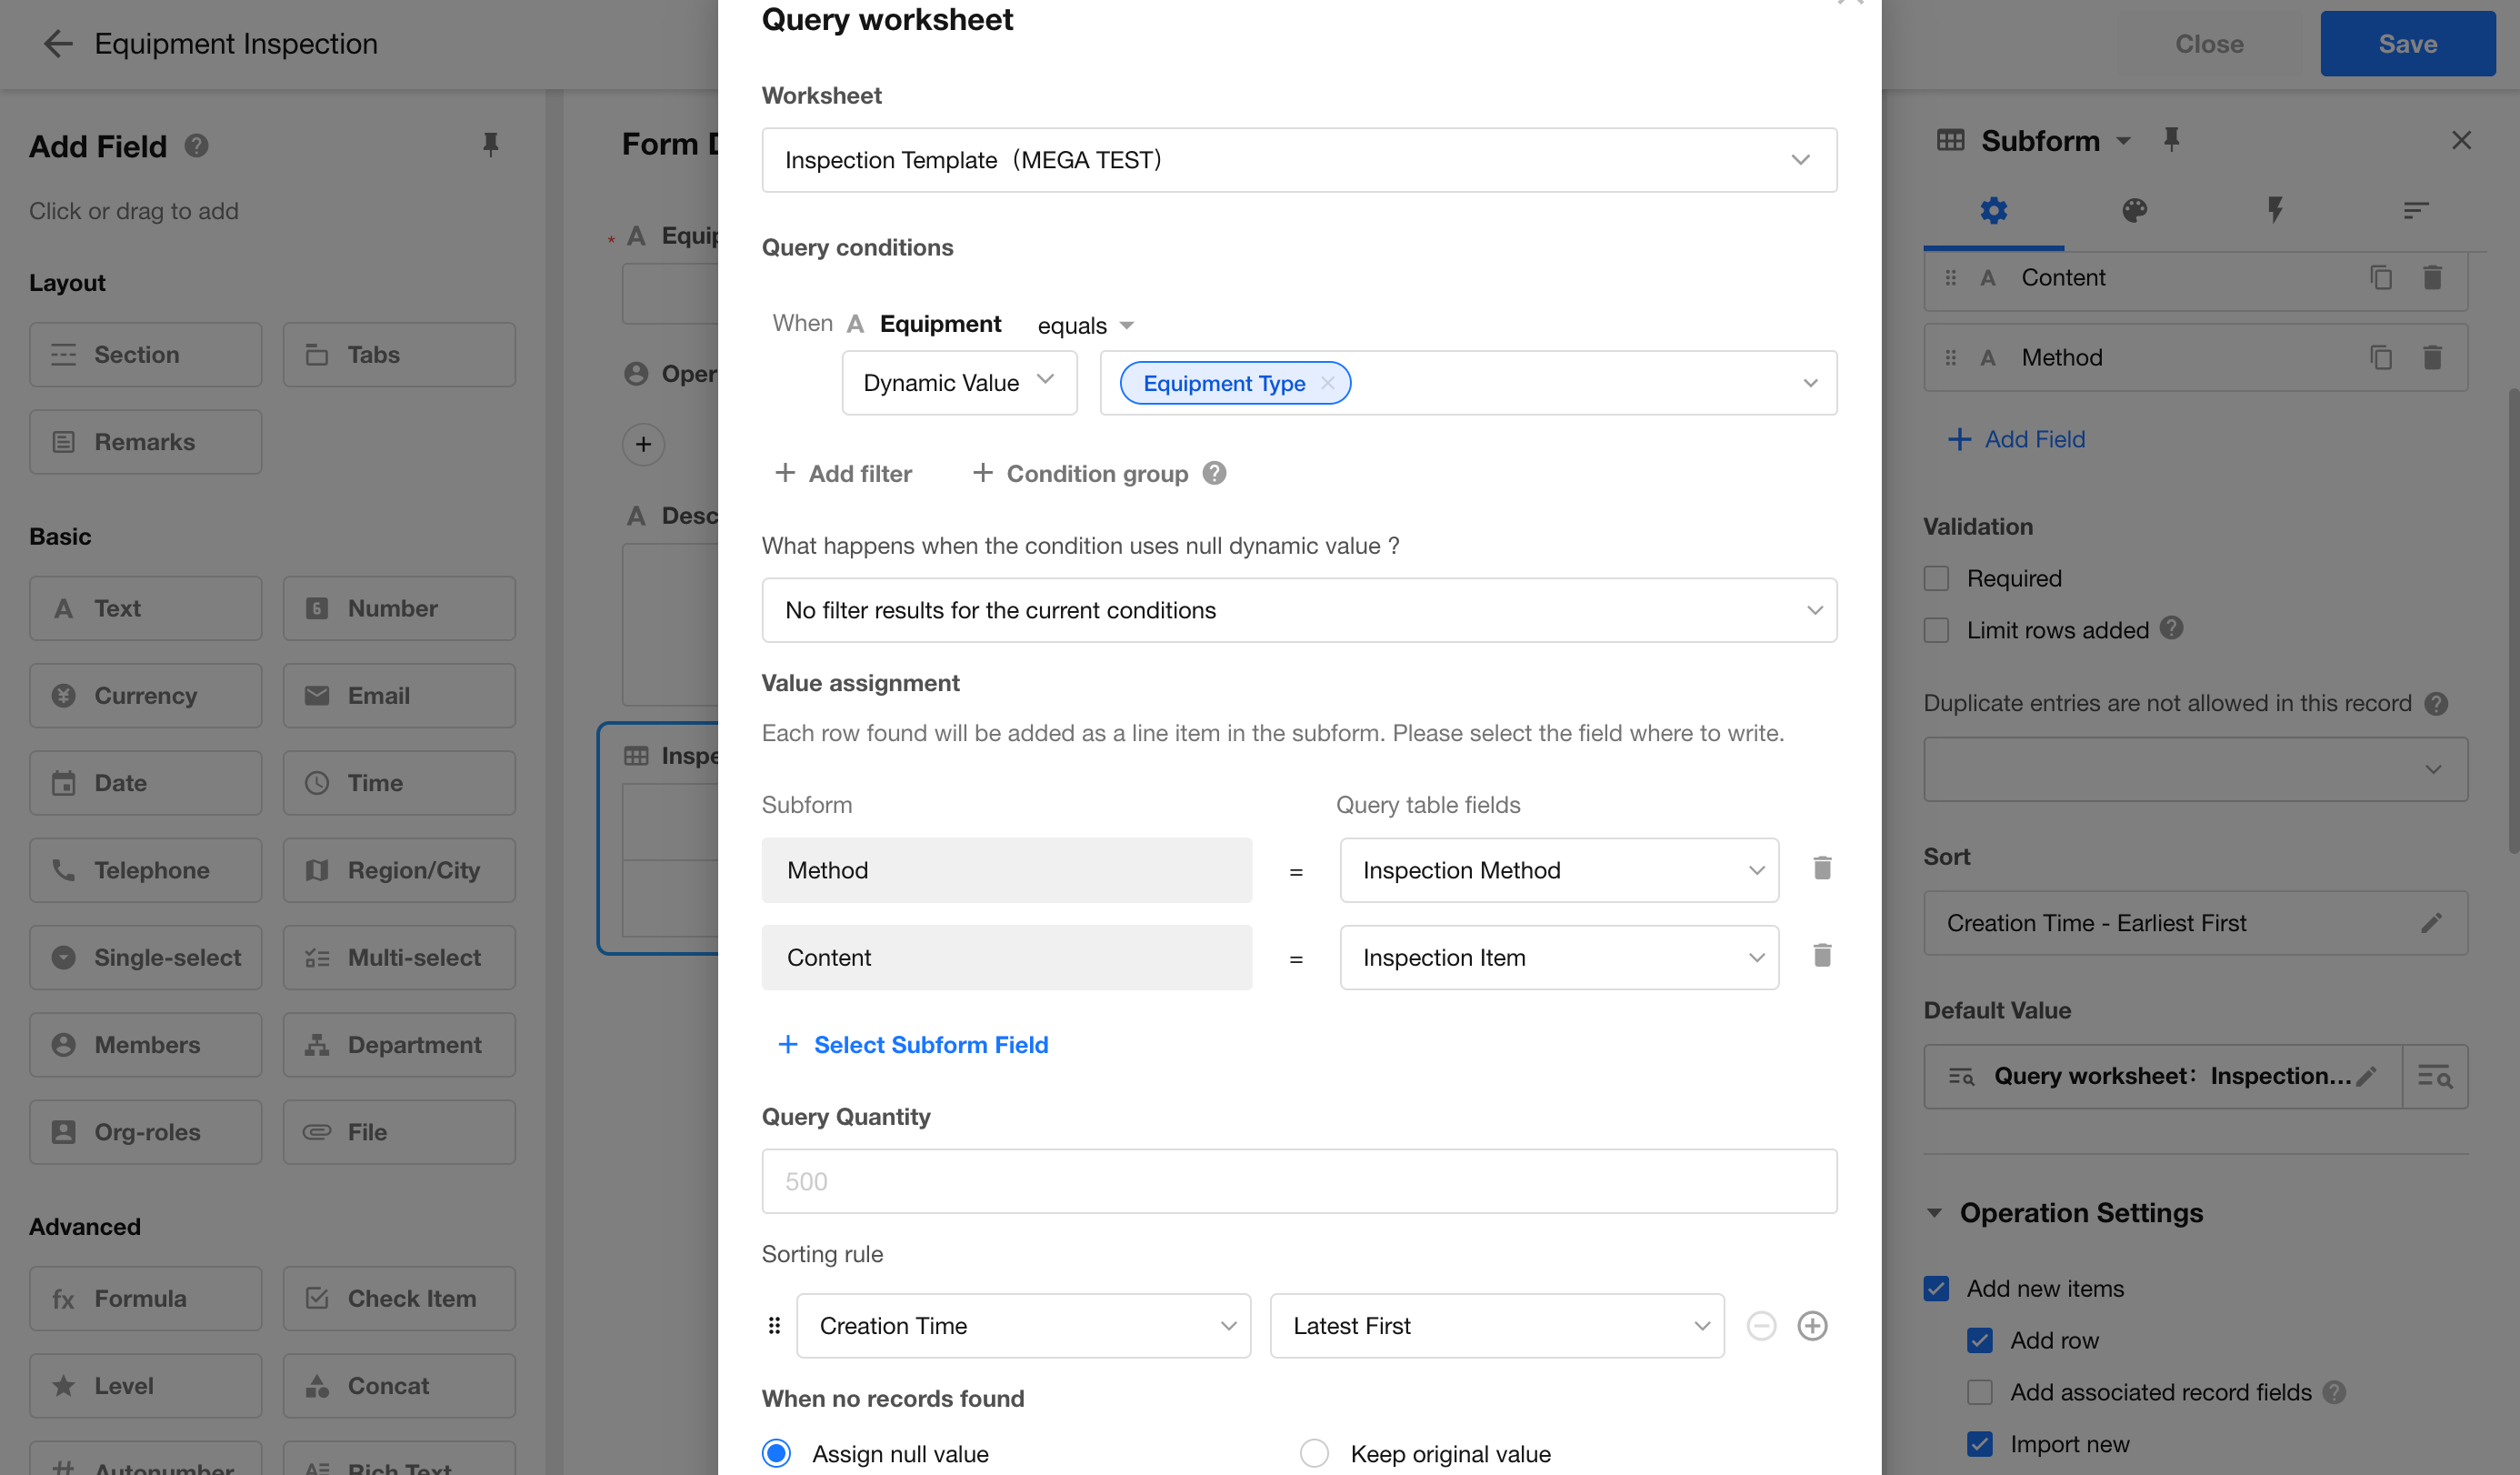Image resolution: width=2520 pixels, height=1475 pixels.
Task: Collapse the Operation Settings section
Action: click(x=1934, y=1213)
